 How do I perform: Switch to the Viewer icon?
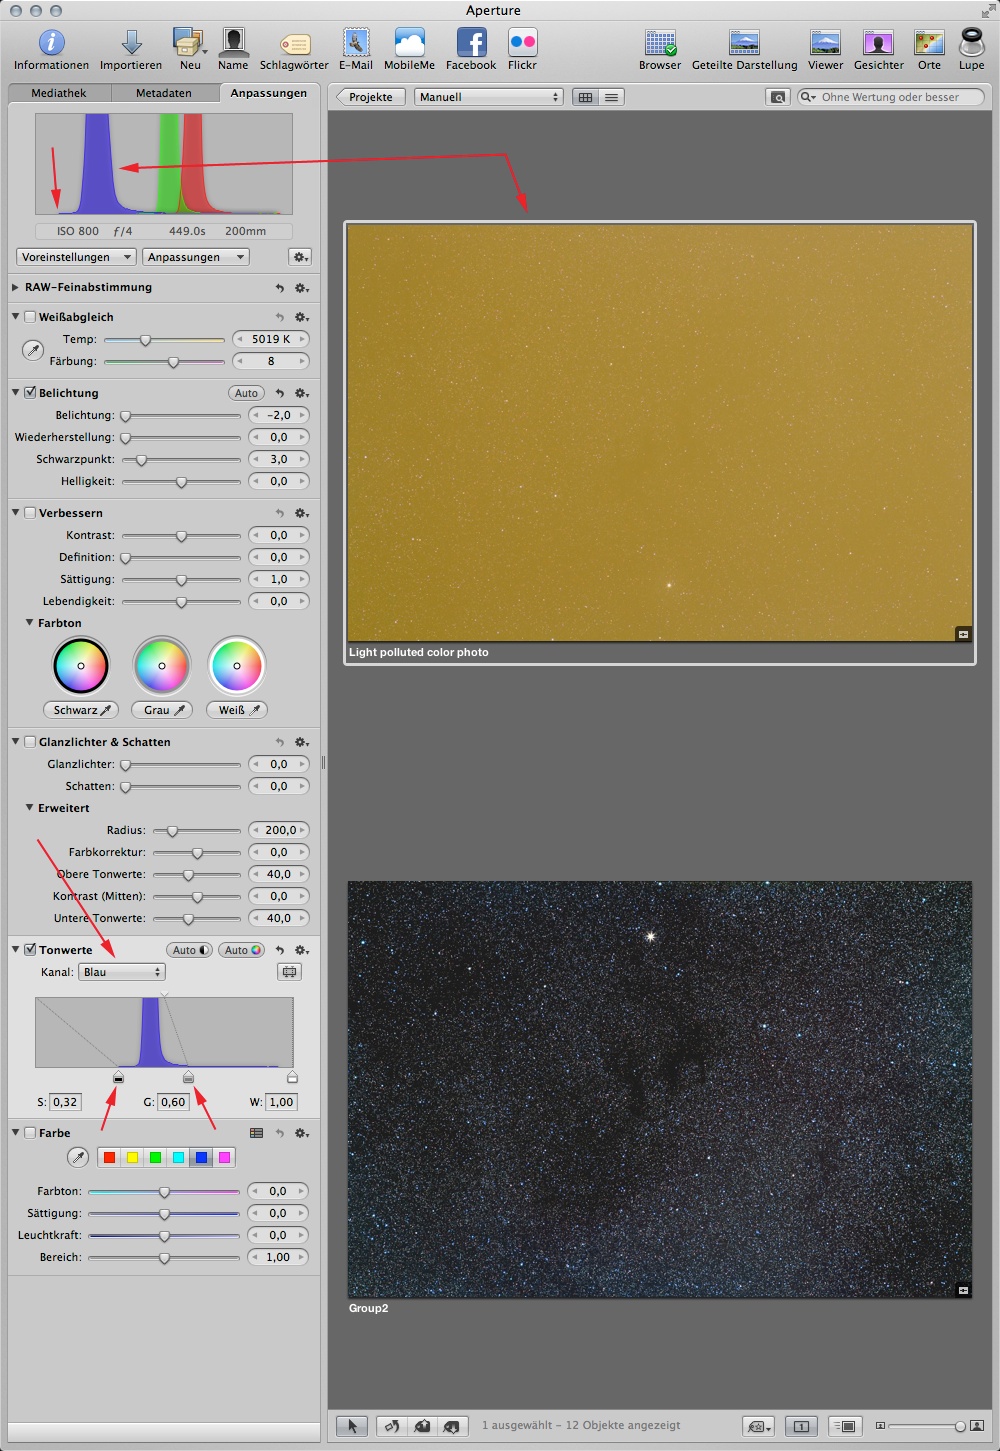(825, 43)
